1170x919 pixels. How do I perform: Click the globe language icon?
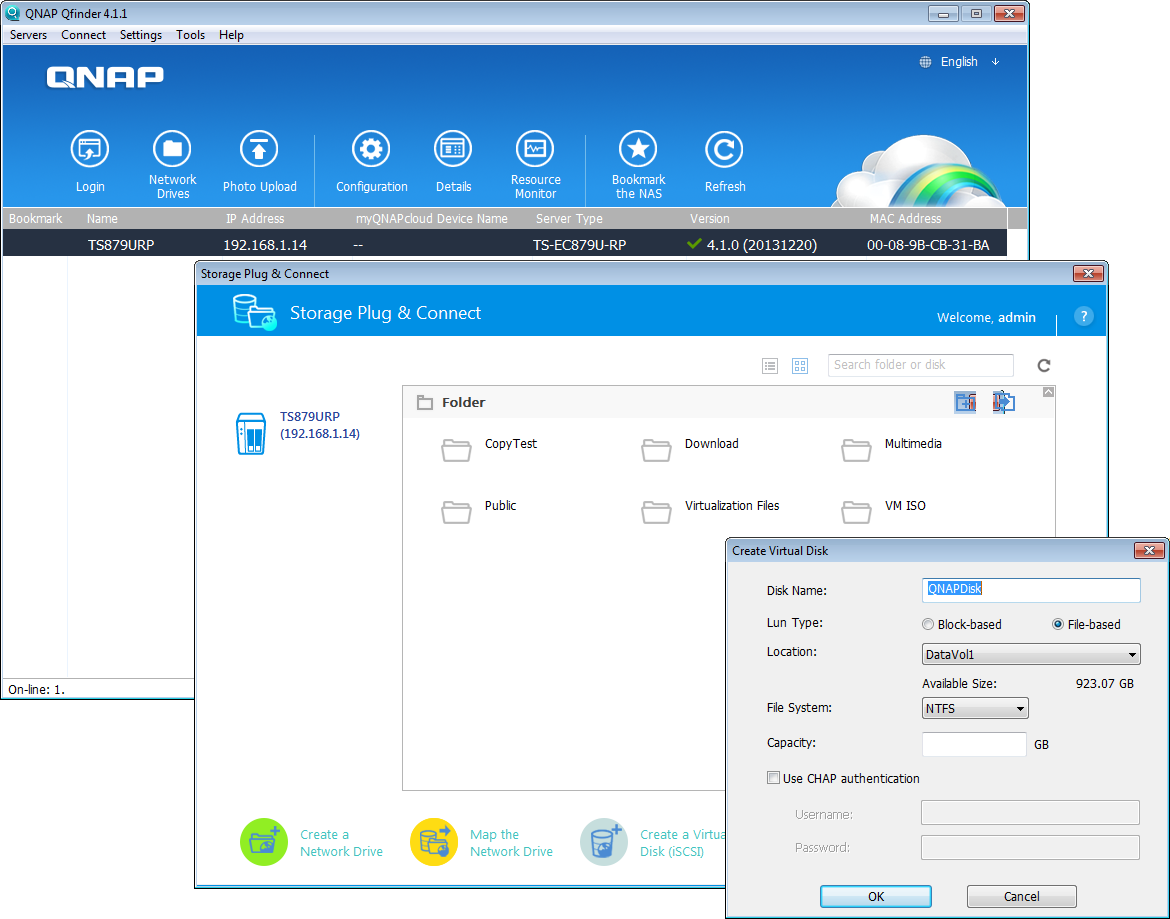pos(925,62)
